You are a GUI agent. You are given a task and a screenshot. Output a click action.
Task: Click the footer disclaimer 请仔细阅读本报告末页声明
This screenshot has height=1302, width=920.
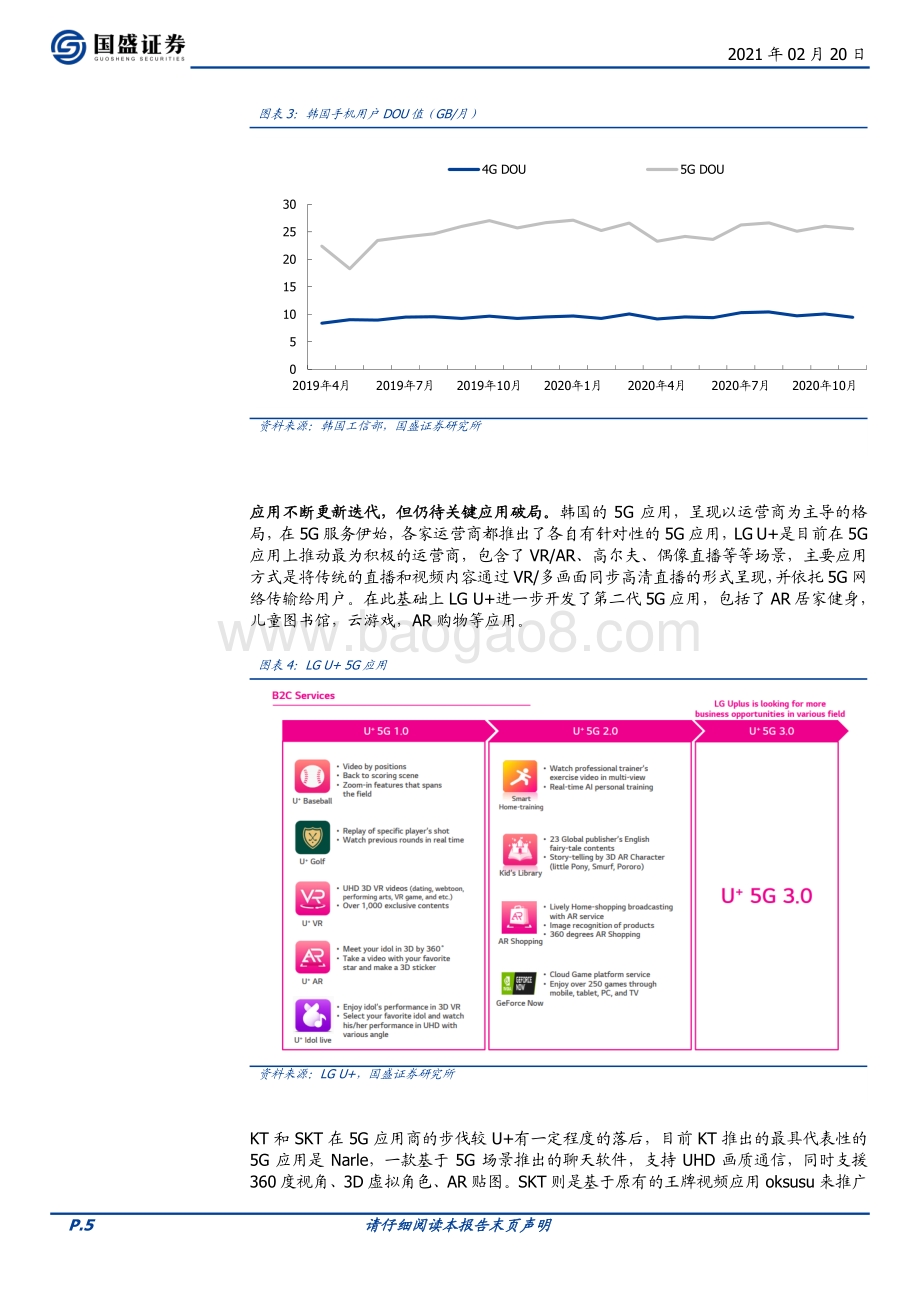460,1226
